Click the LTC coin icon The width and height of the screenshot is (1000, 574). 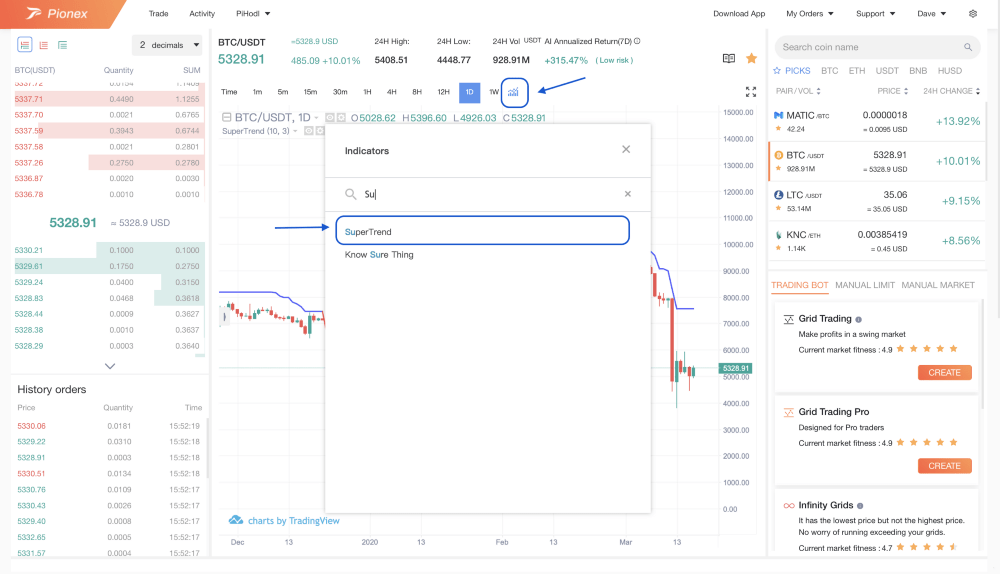(x=778, y=195)
